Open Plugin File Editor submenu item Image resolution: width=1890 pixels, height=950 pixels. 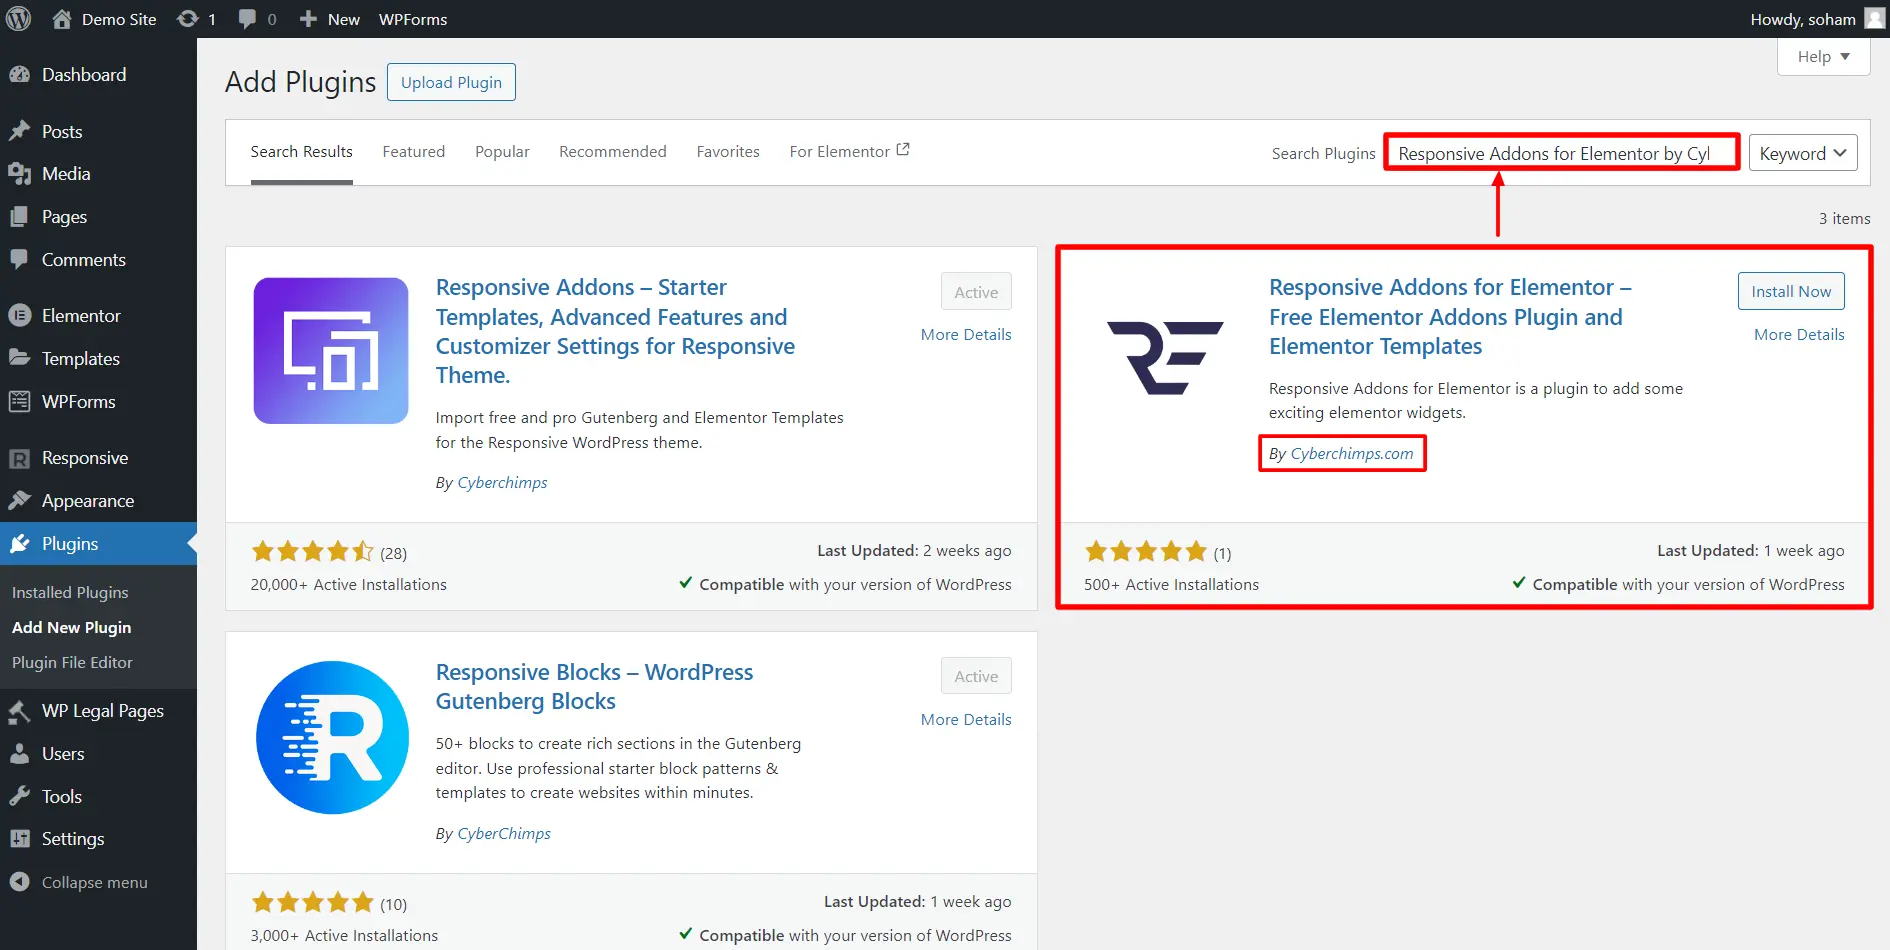[x=72, y=663]
